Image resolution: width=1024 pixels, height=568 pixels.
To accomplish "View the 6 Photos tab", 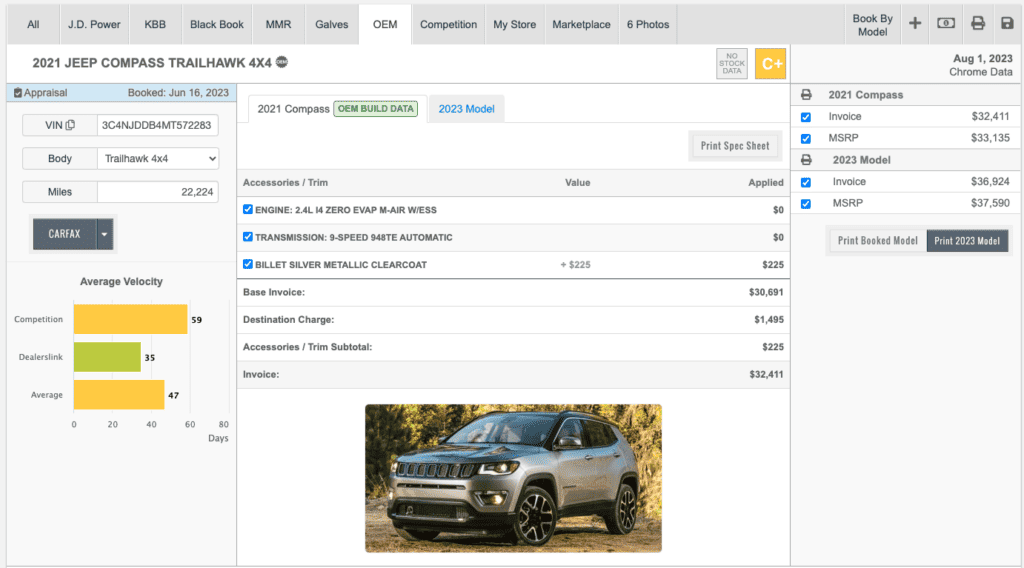I will tap(648, 24).
